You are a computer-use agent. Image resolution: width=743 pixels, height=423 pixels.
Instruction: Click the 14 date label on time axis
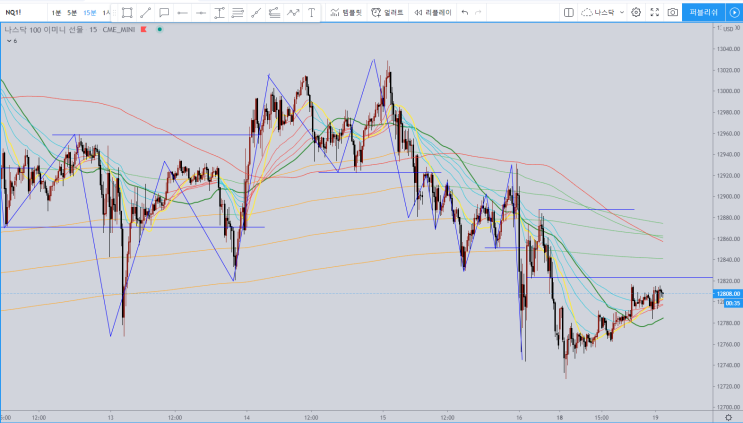point(247,418)
